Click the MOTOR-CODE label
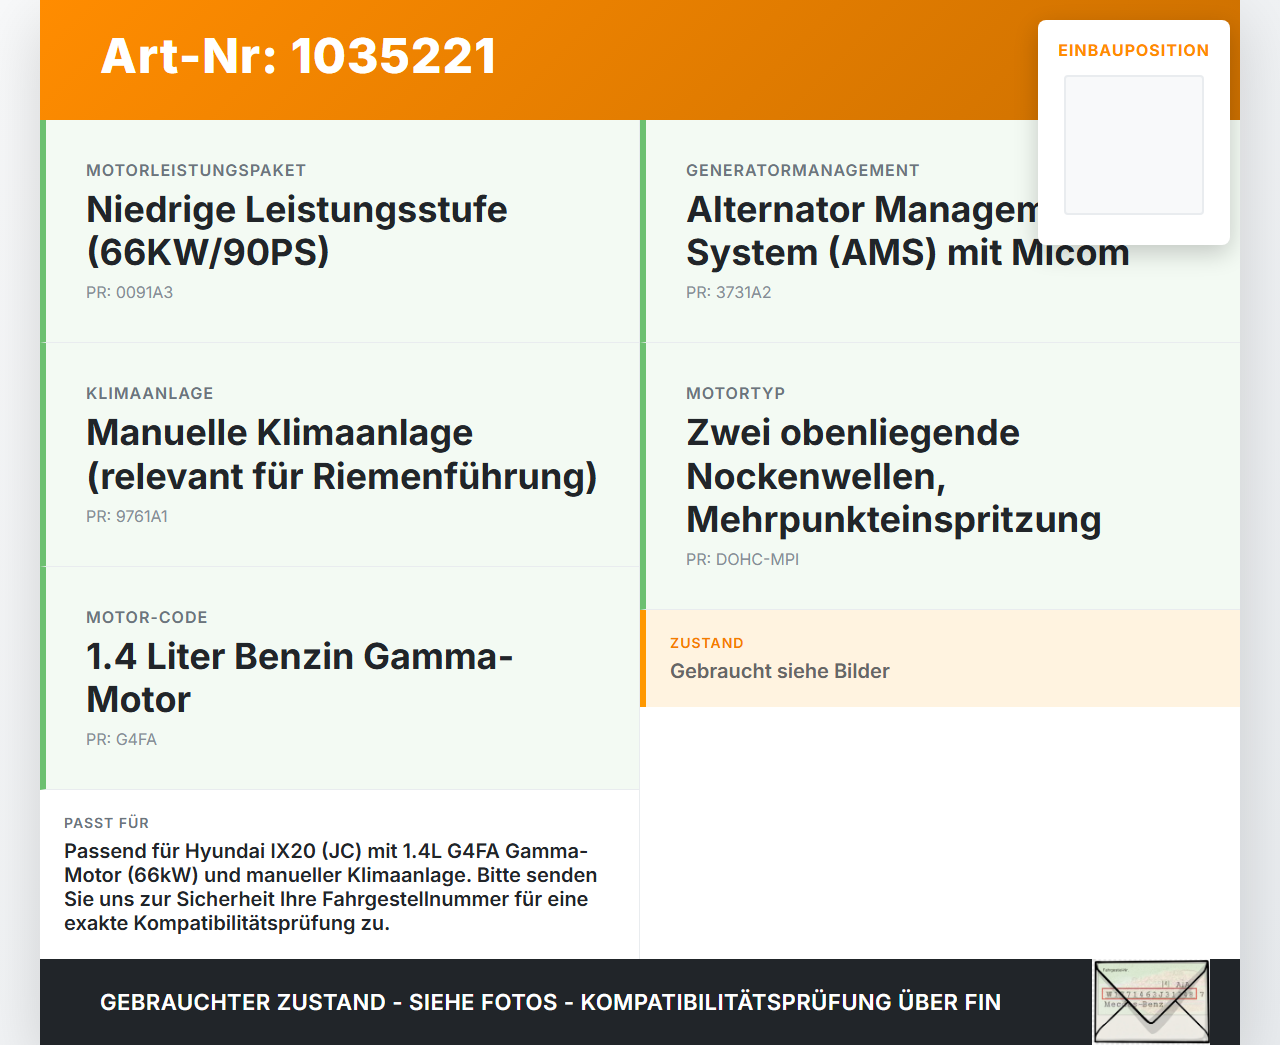 [x=147, y=618]
